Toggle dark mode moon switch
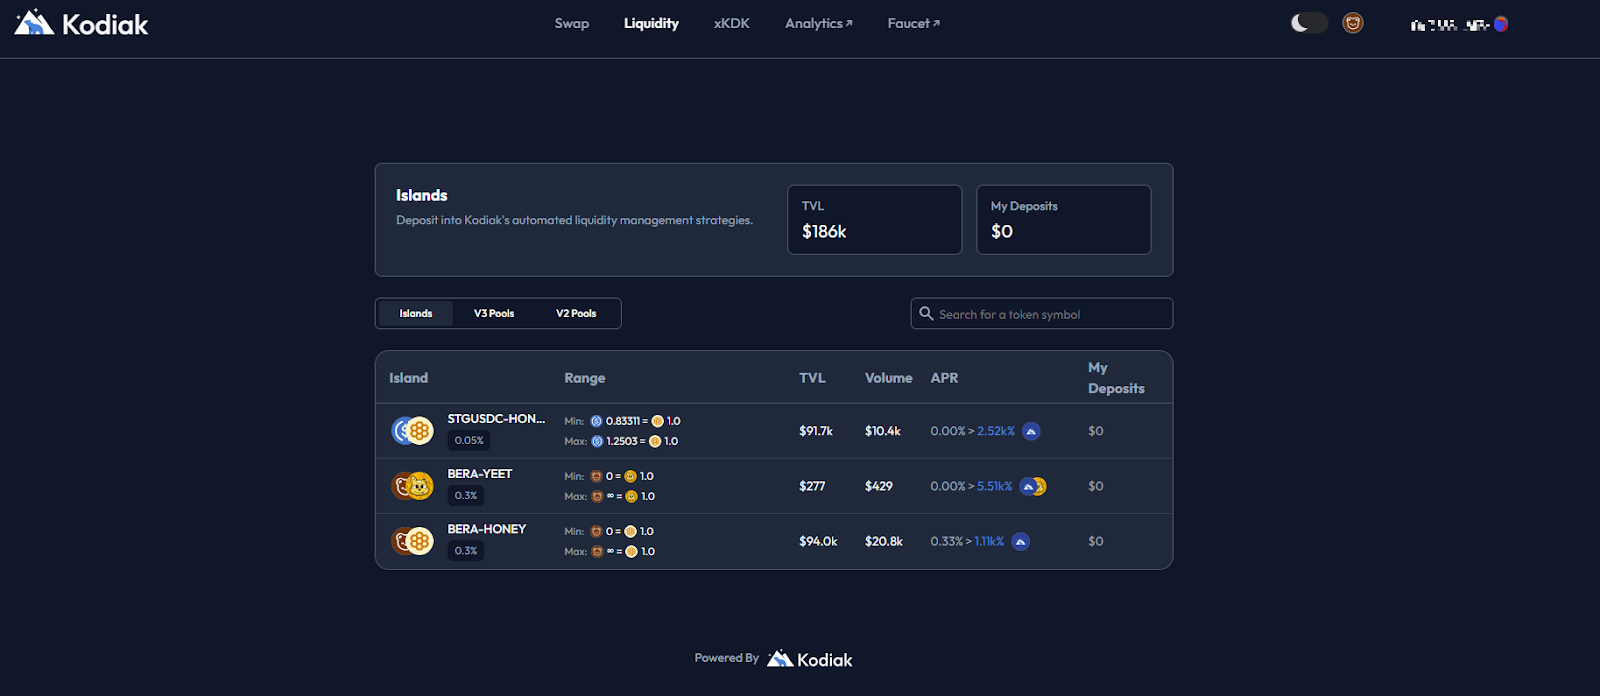 tap(1308, 23)
